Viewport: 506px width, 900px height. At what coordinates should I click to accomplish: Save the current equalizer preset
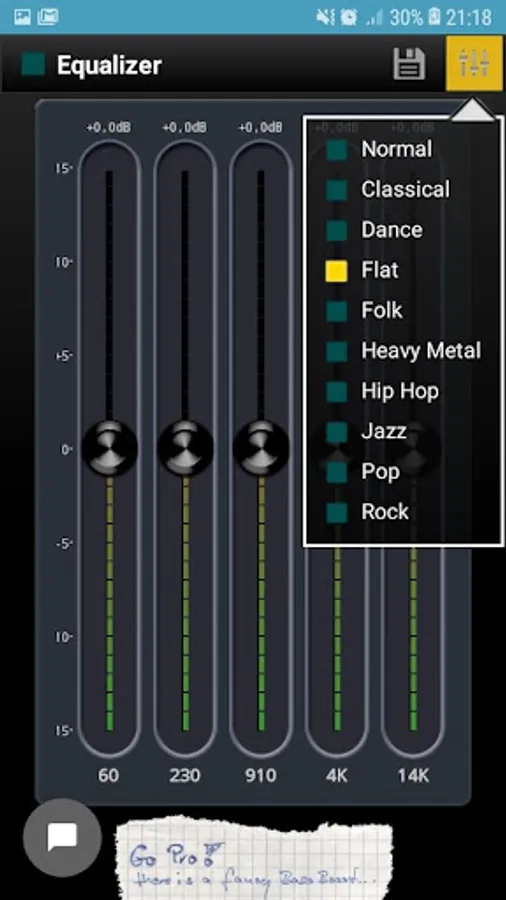tap(409, 63)
